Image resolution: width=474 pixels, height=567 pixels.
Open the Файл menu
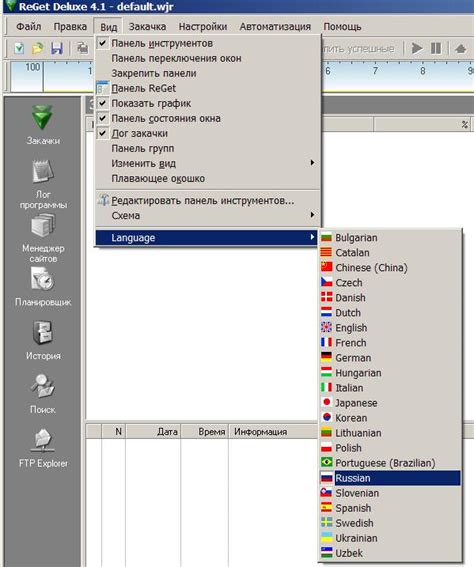tap(29, 27)
